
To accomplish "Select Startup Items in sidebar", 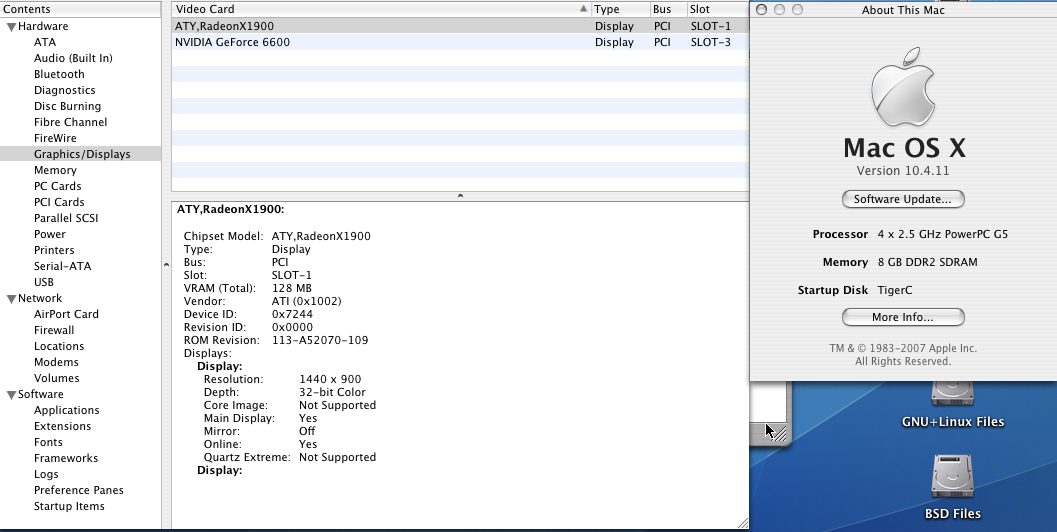I will tap(69, 506).
